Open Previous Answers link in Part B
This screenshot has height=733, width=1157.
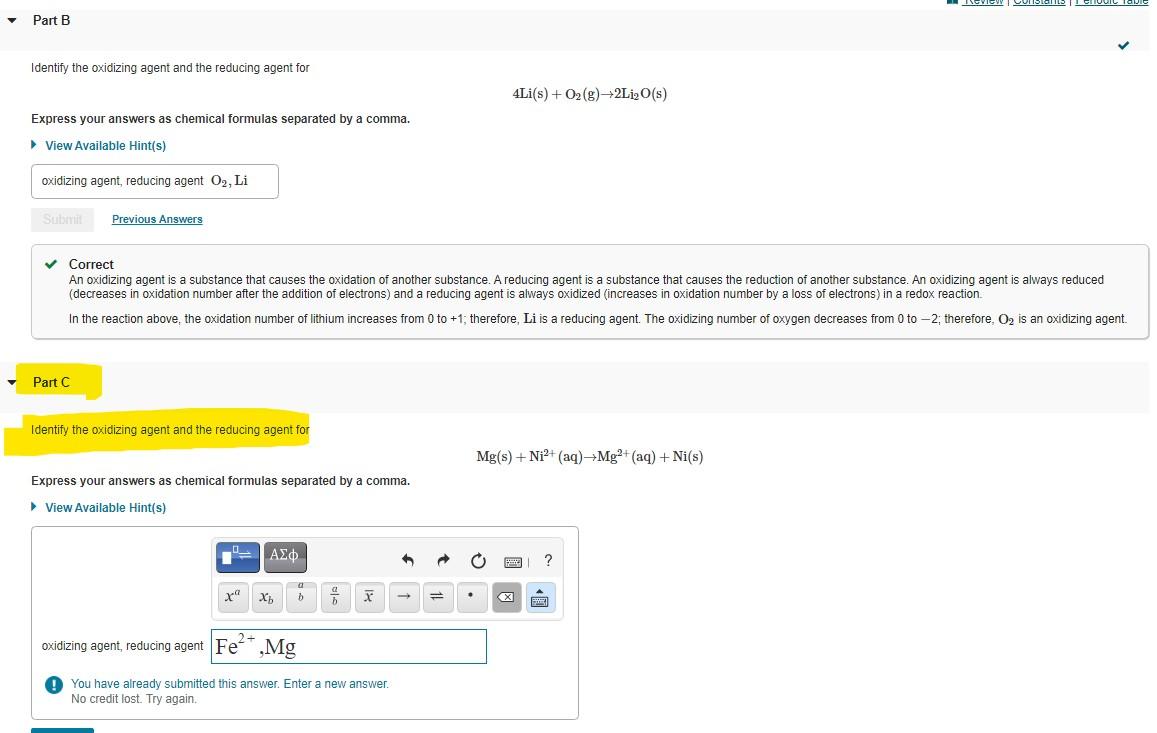coord(157,219)
